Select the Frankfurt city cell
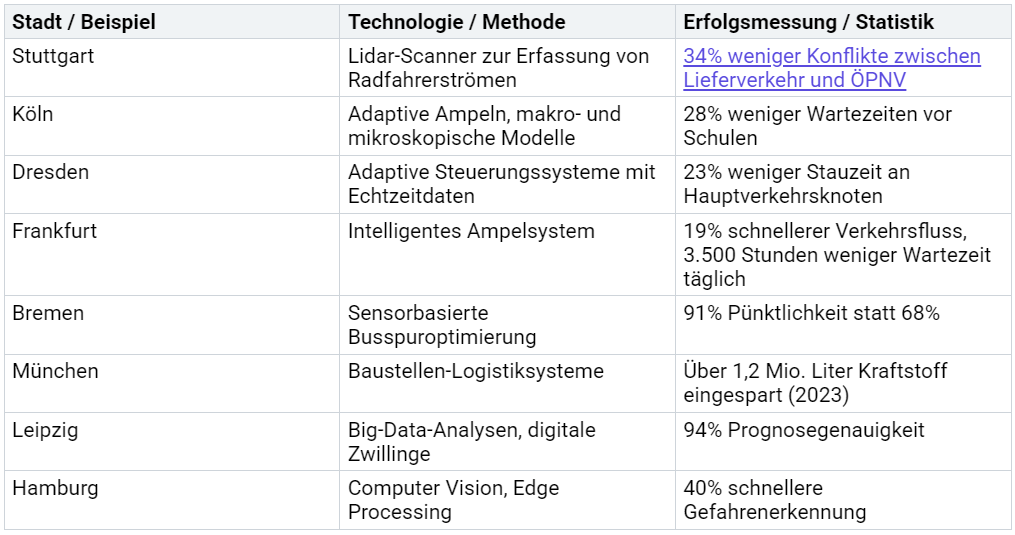Image resolution: width=1015 pixels, height=535 pixels. (55, 231)
